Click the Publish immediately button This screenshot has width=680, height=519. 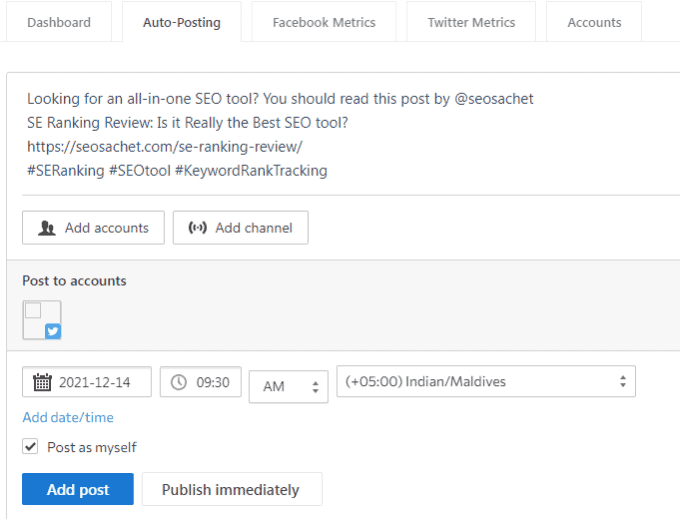tap(232, 489)
